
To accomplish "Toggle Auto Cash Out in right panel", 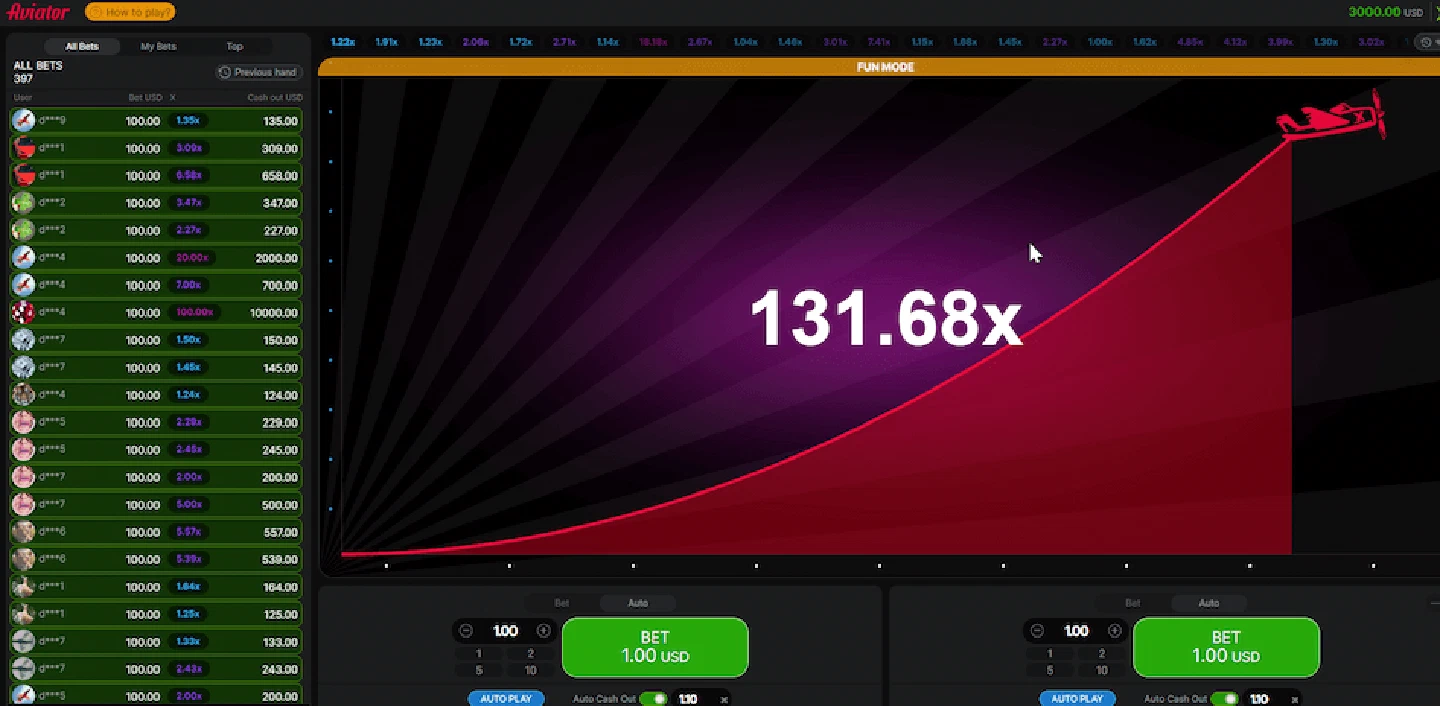I will pos(1224,699).
